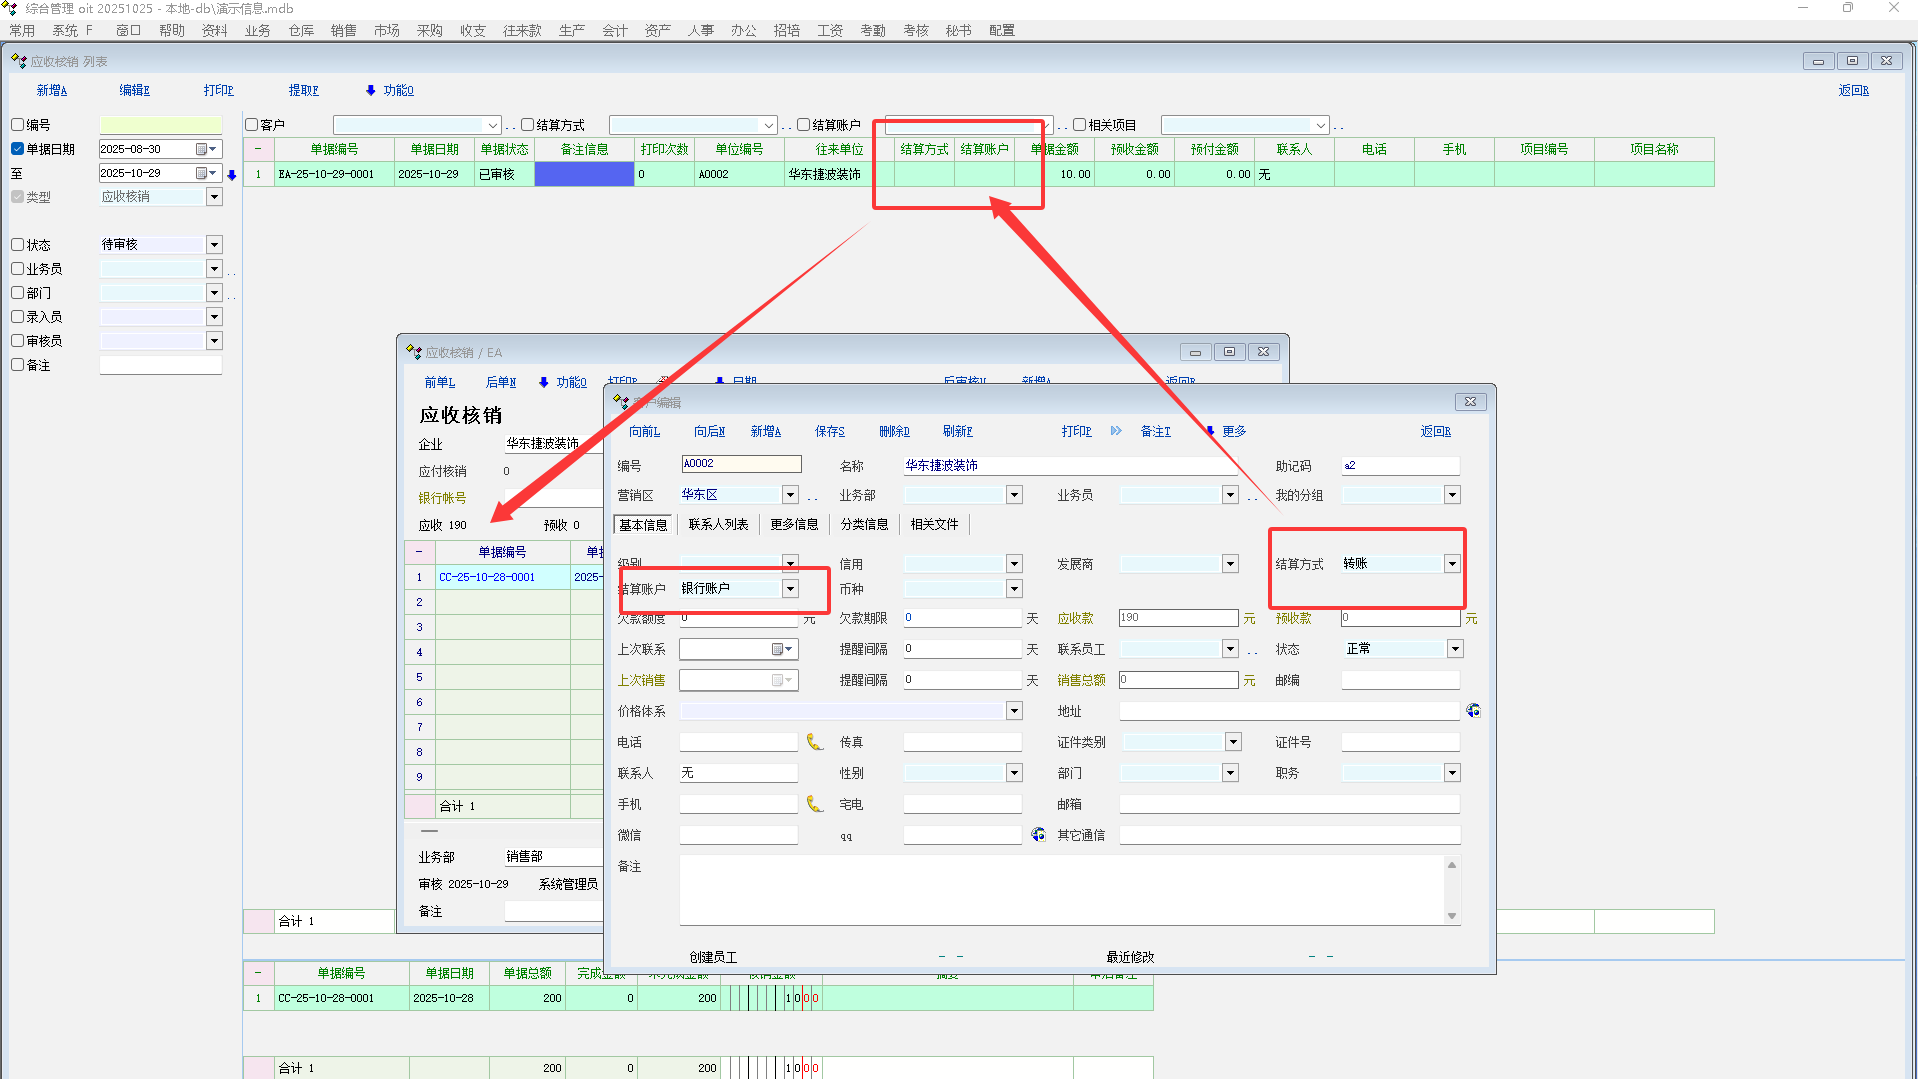The width and height of the screenshot is (1918, 1079).
Task: Check the 客户 filter checkbox
Action: 252,125
